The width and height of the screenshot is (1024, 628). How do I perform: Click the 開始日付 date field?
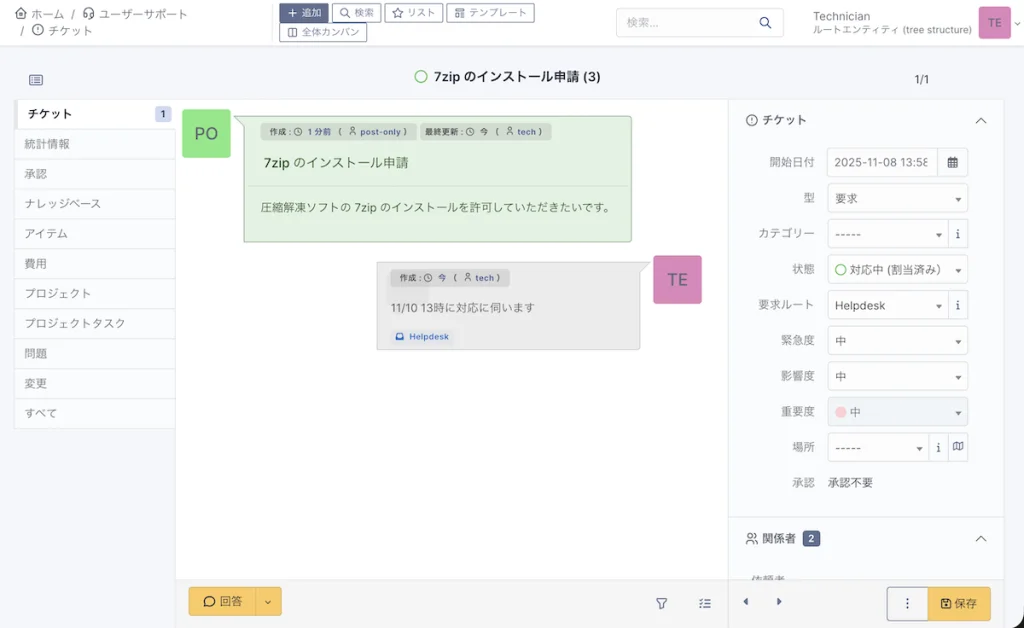(882, 163)
